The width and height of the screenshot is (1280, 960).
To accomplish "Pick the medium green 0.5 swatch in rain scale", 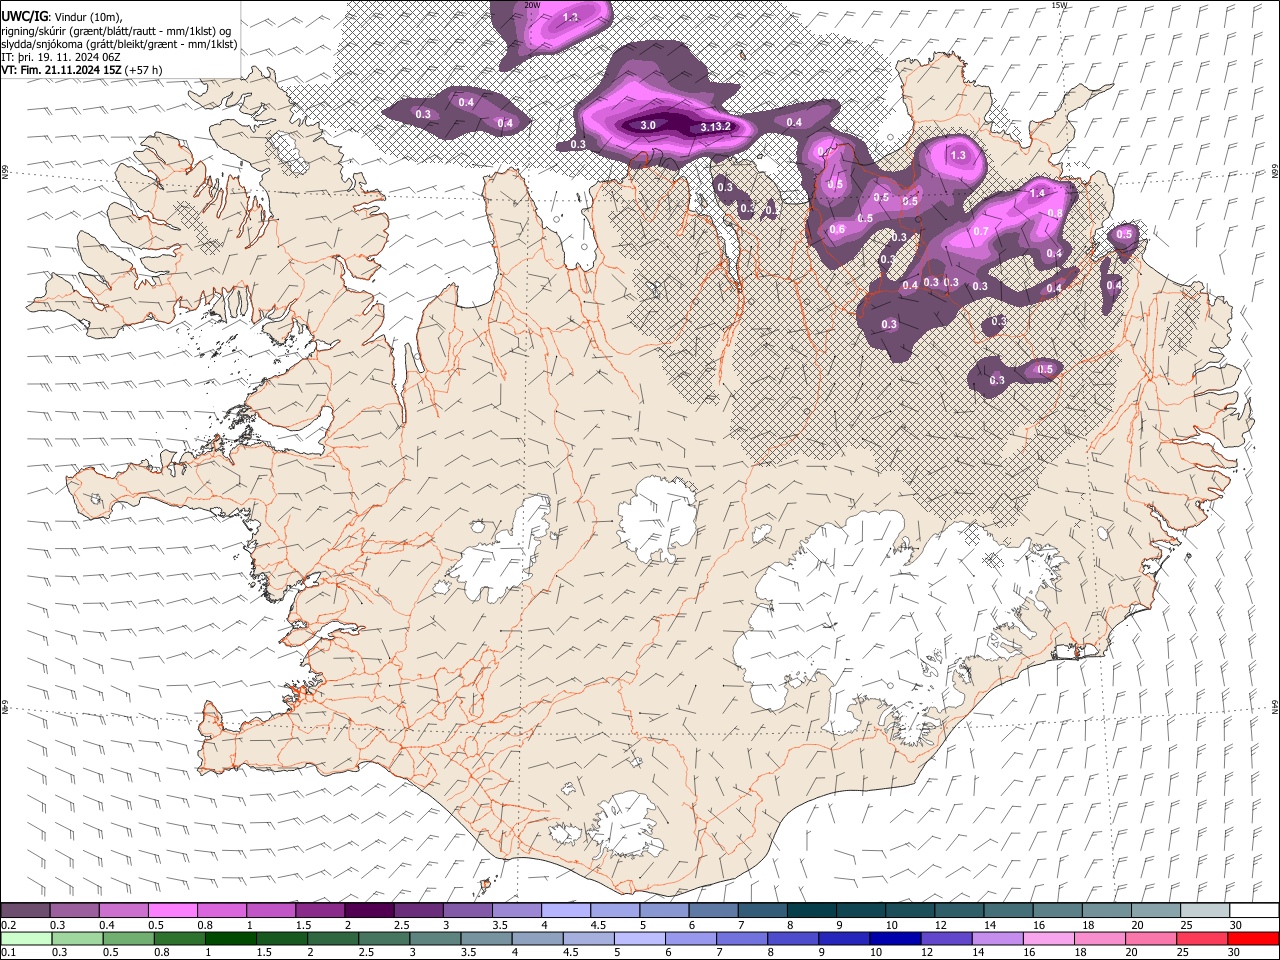I will pyautogui.click(x=129, y=939).
